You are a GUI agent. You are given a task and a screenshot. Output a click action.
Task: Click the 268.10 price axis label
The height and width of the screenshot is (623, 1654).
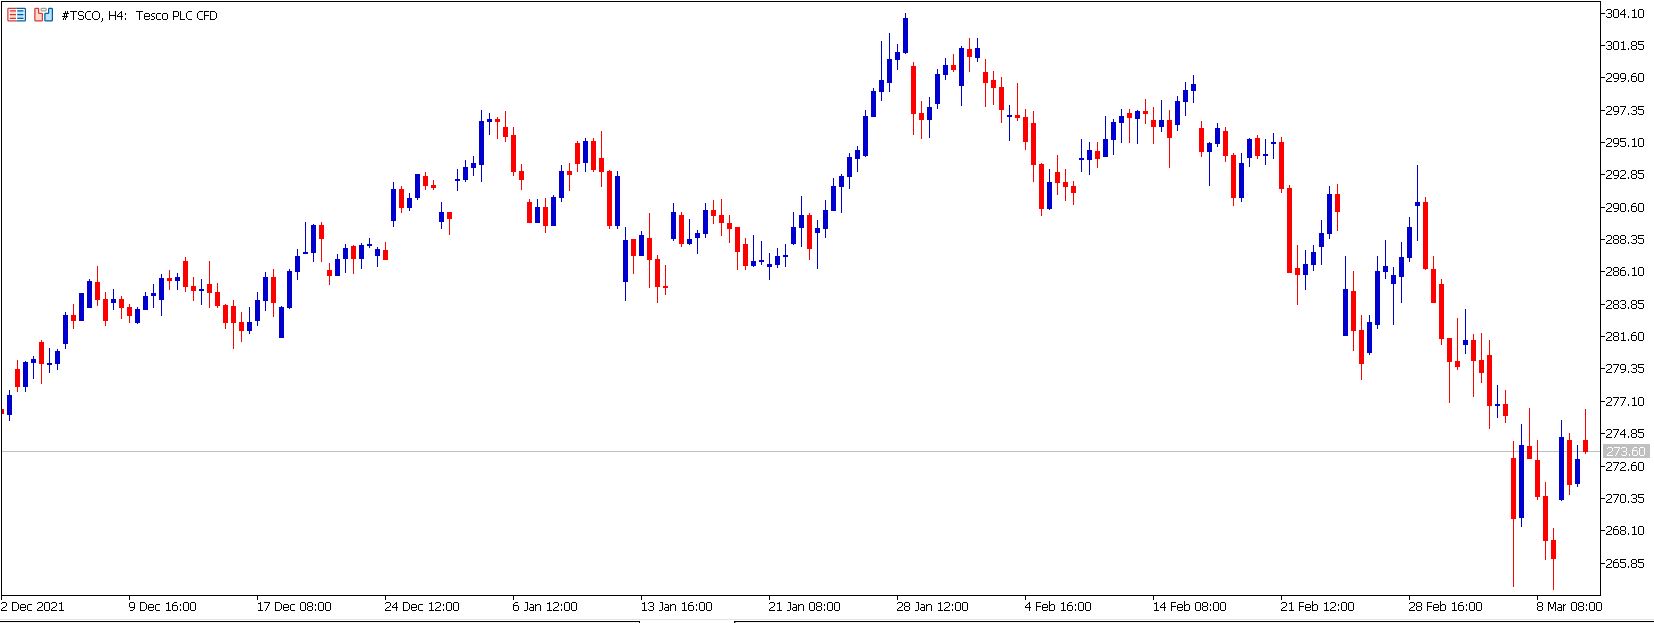pyautogui.click(x=1625, y=531)
